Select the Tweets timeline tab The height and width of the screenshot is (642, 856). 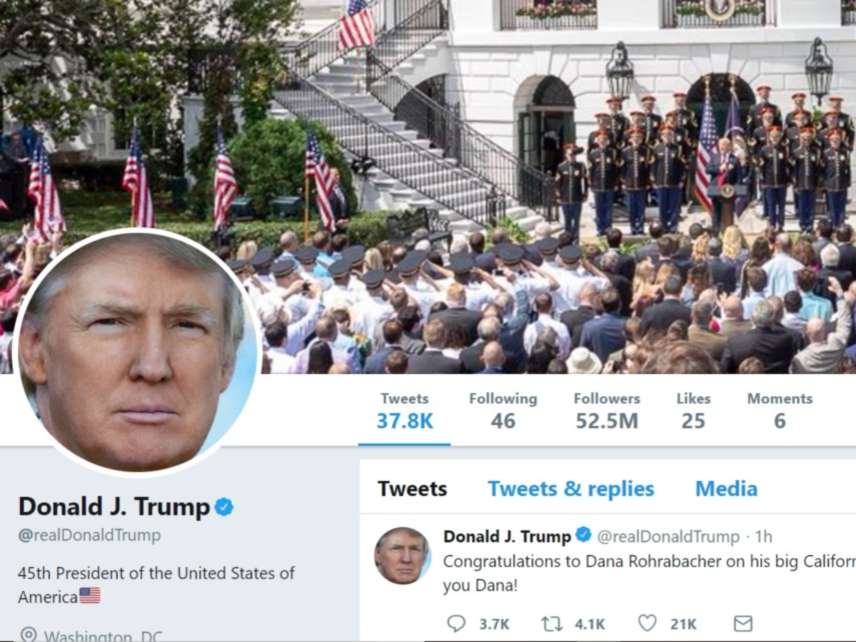412,489
